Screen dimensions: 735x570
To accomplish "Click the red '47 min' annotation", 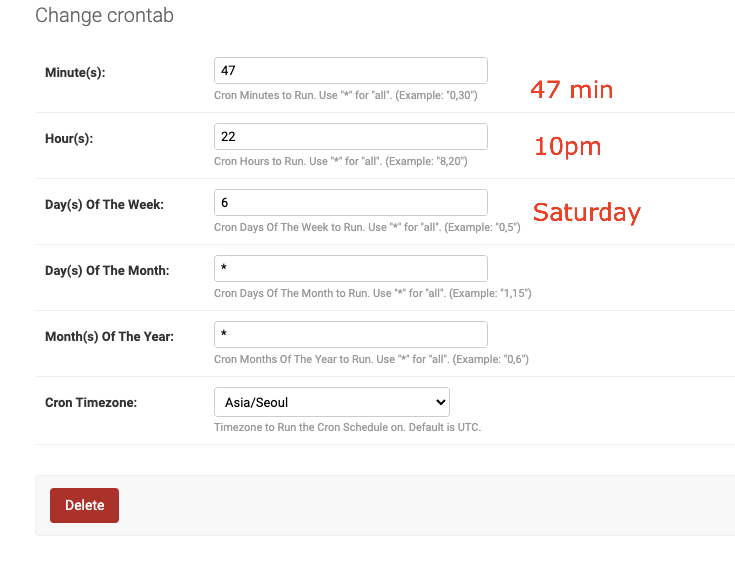I will [571, 90].
